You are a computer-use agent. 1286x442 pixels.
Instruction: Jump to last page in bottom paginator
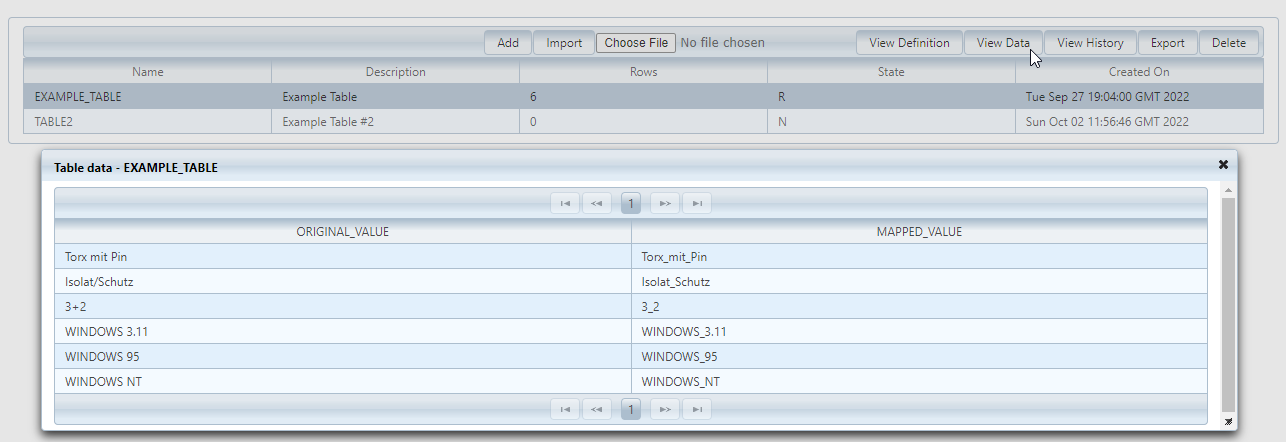pyautogui.click(x=697, y=409)
